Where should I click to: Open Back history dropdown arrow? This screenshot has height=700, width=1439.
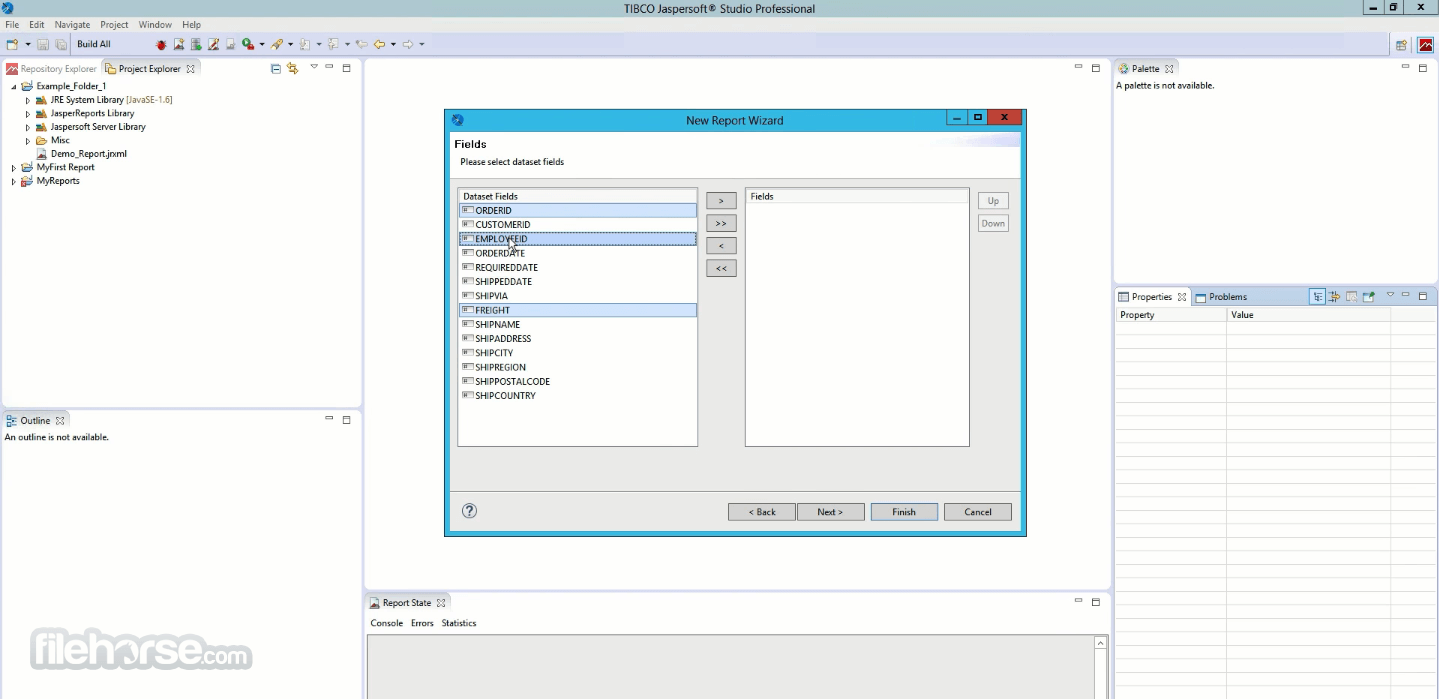pos(393,44)
